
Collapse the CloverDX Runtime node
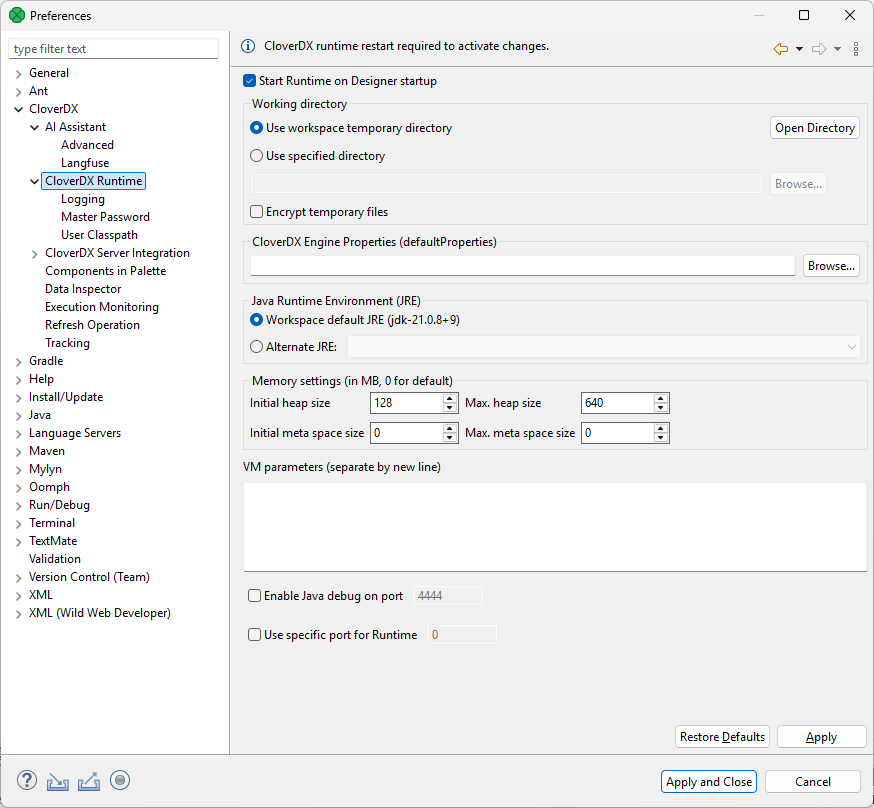click(x=35, y=182)
